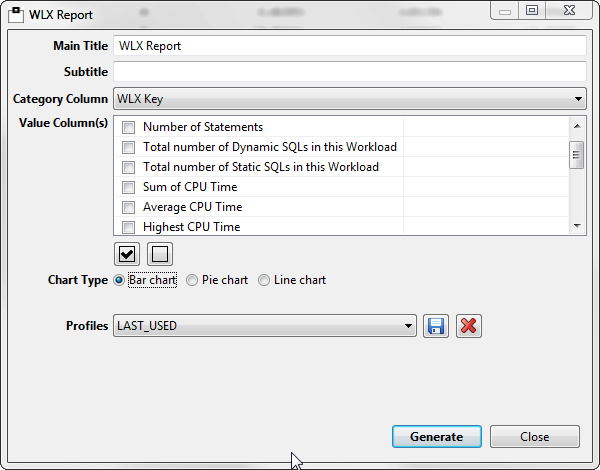Select the Bar chart radio button
Screen dimensions: 600x470
point(120,280)
